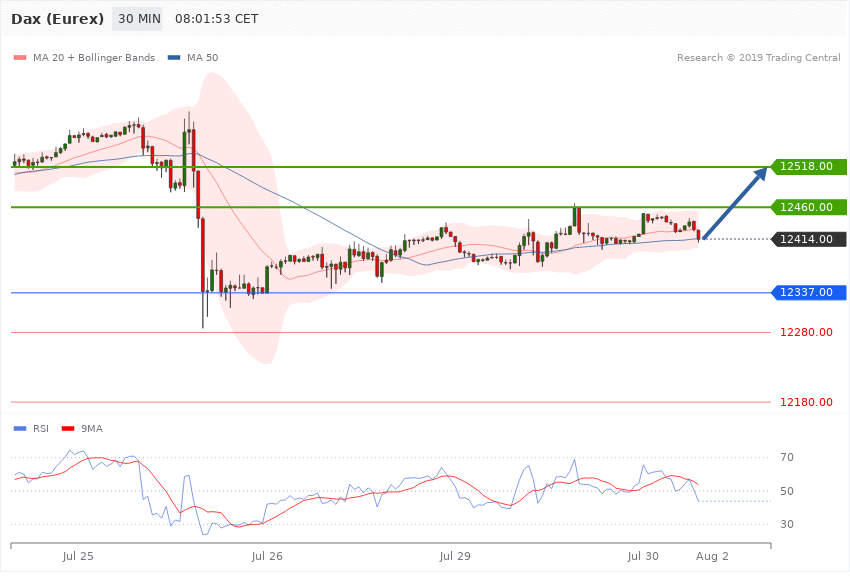Click the Jul 25 date axis label
Screen dimensions: 850x576
[78, 556]
